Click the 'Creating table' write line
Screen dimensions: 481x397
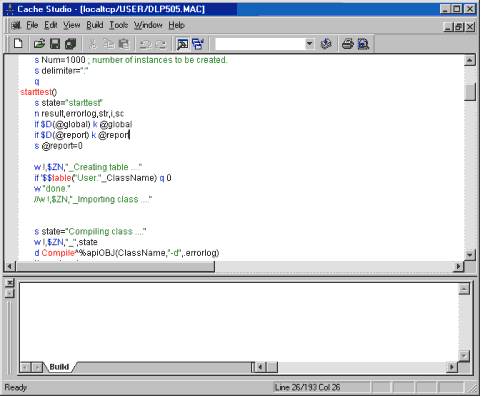(x=88, y=167)
